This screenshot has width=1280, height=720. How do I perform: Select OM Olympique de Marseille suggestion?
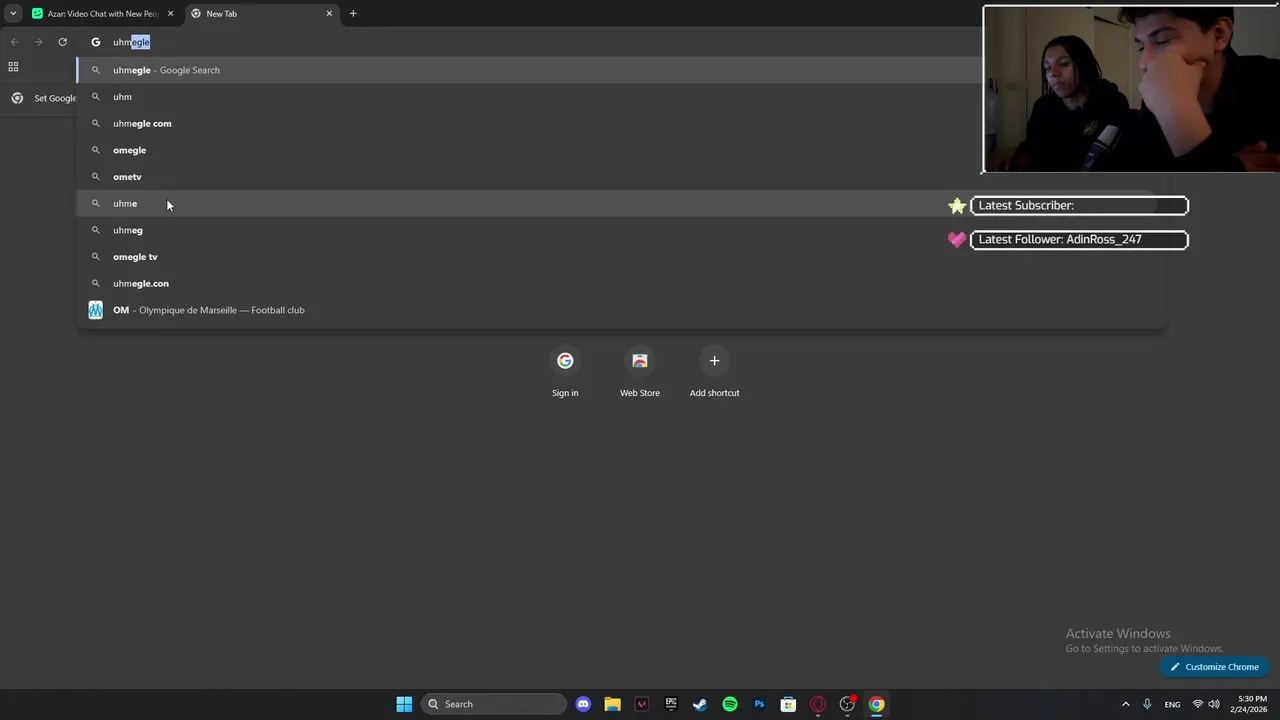tap(621, 310)
